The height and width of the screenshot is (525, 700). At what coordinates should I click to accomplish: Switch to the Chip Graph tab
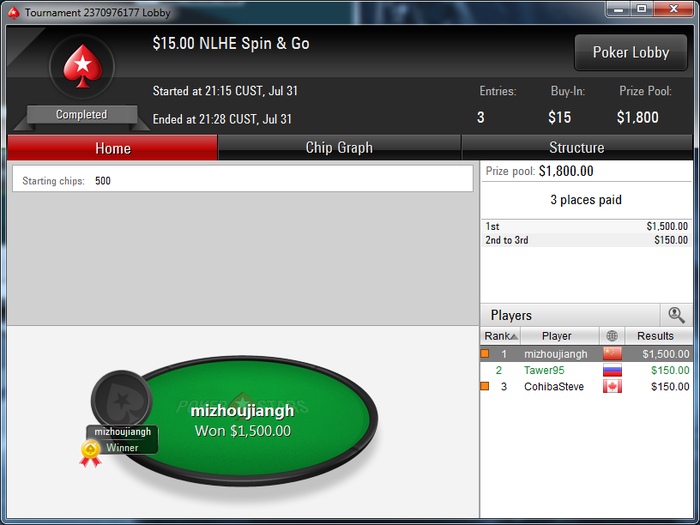point(339,148)
